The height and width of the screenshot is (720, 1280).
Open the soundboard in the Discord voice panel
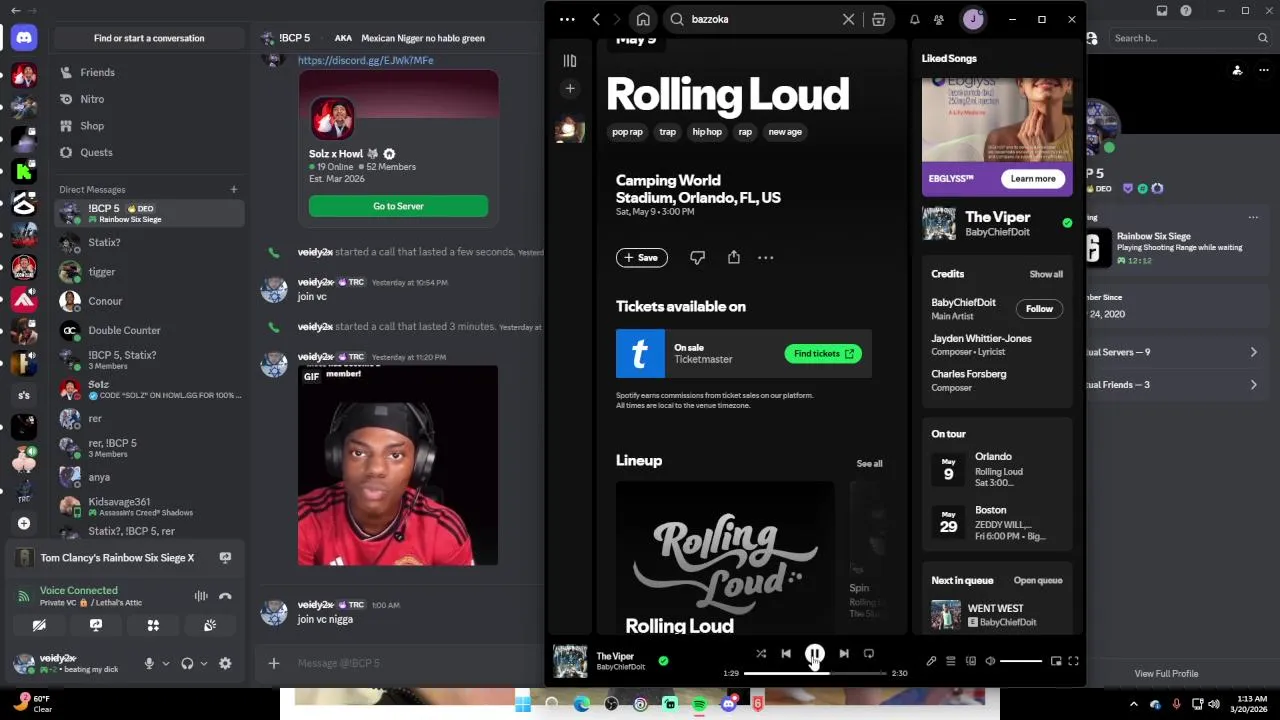pyautogui.click(x=210, y=625)
